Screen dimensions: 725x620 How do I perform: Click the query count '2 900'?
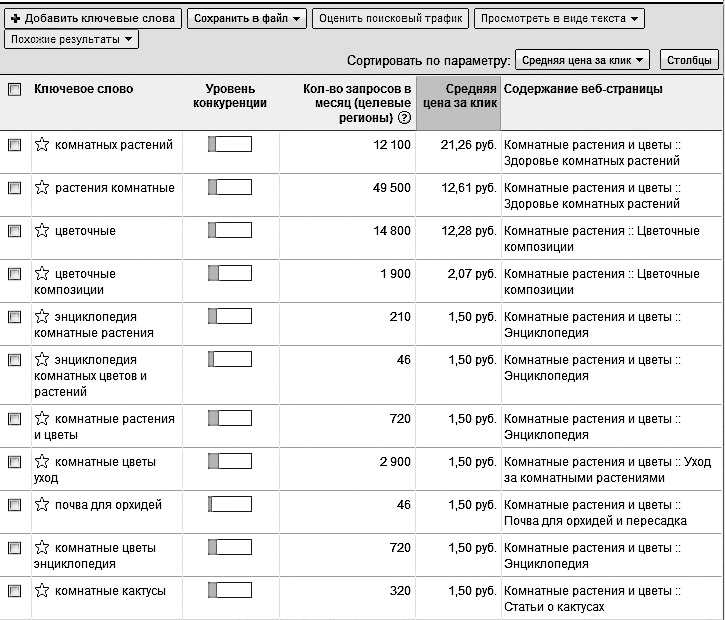tap(395, 462)
